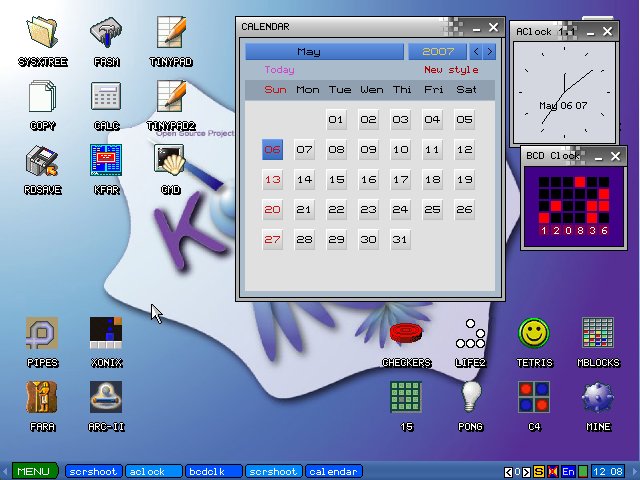Viewport: 640px width, 480px height.
Task: Toggle New style in the calendar
Action: click(x=451, y=70)
